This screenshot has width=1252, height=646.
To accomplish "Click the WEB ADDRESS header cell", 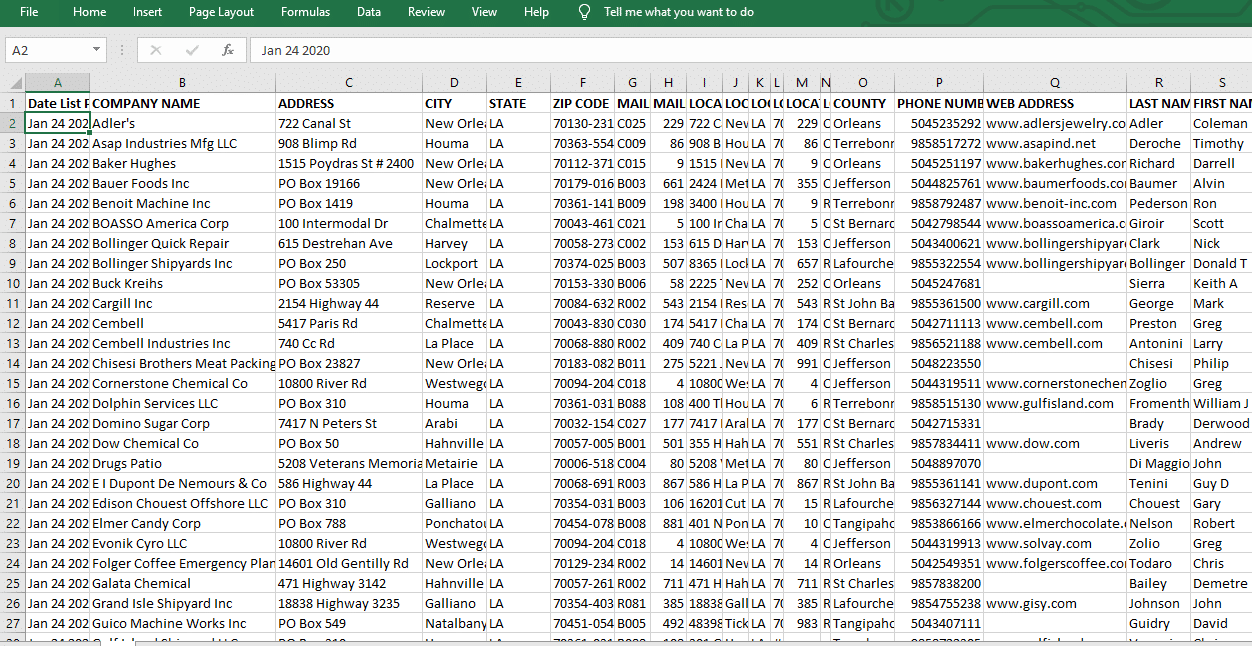I will tap(1055, 103).
